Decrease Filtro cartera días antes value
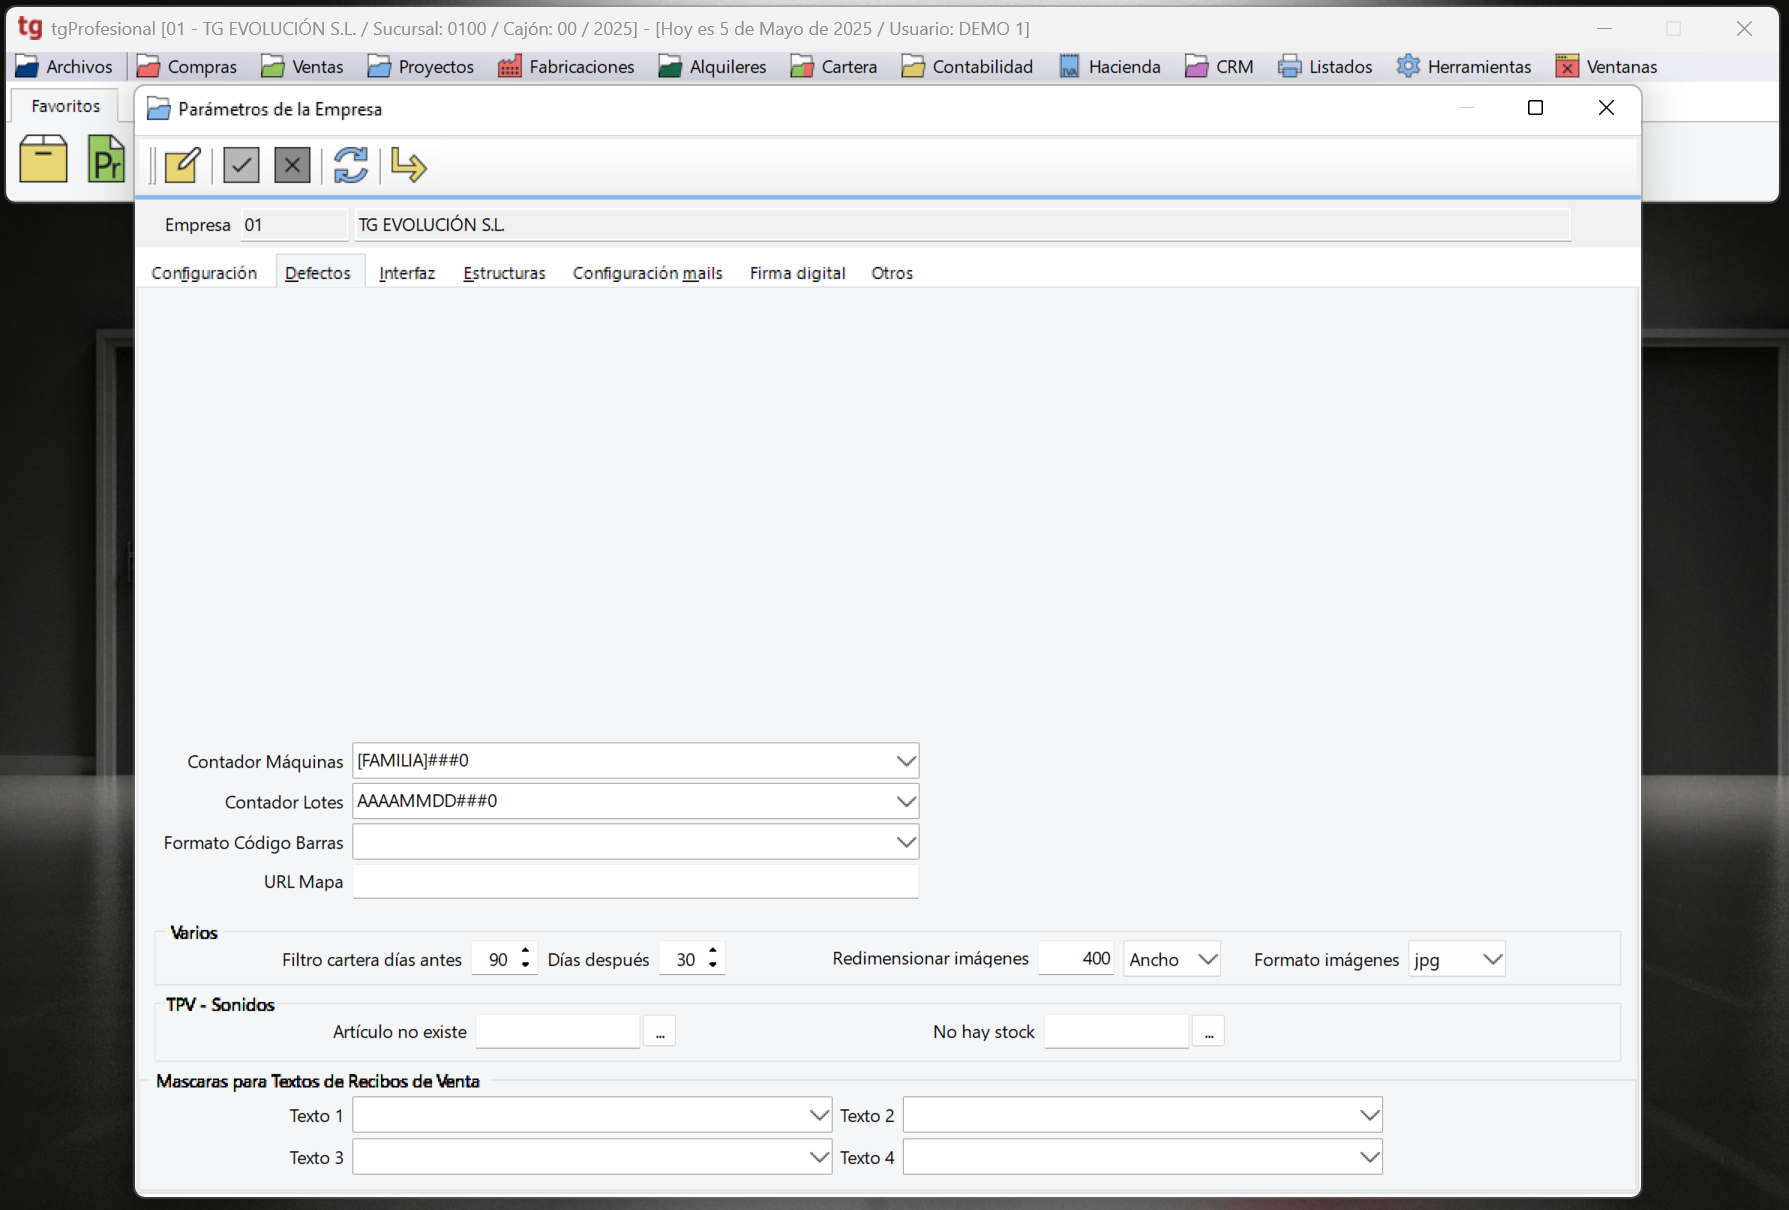 point(525,966)
